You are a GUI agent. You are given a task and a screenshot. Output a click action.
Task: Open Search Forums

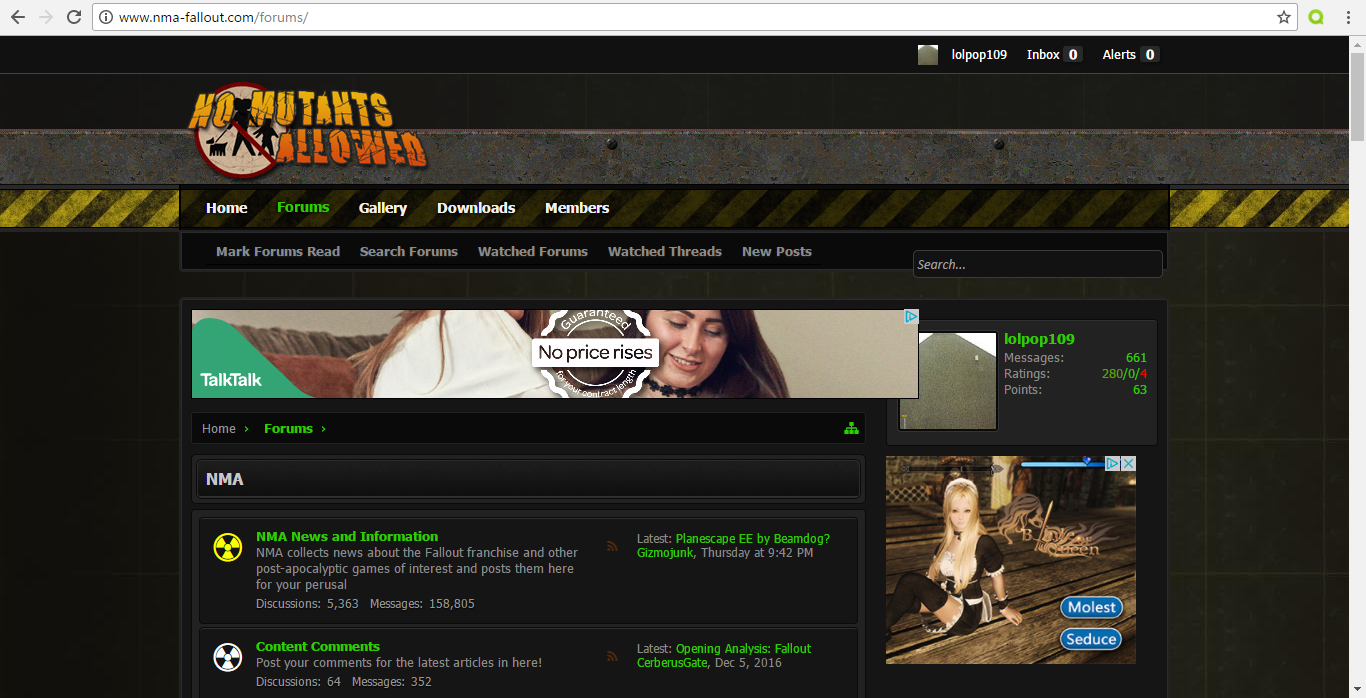tap(409, 252)
